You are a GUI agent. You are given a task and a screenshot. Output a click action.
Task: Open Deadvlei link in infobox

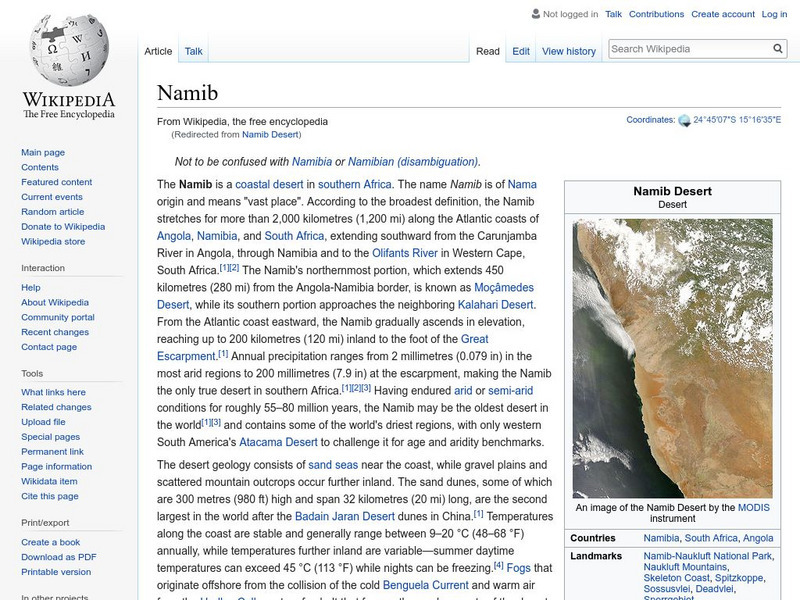click(x=714, y=589)
